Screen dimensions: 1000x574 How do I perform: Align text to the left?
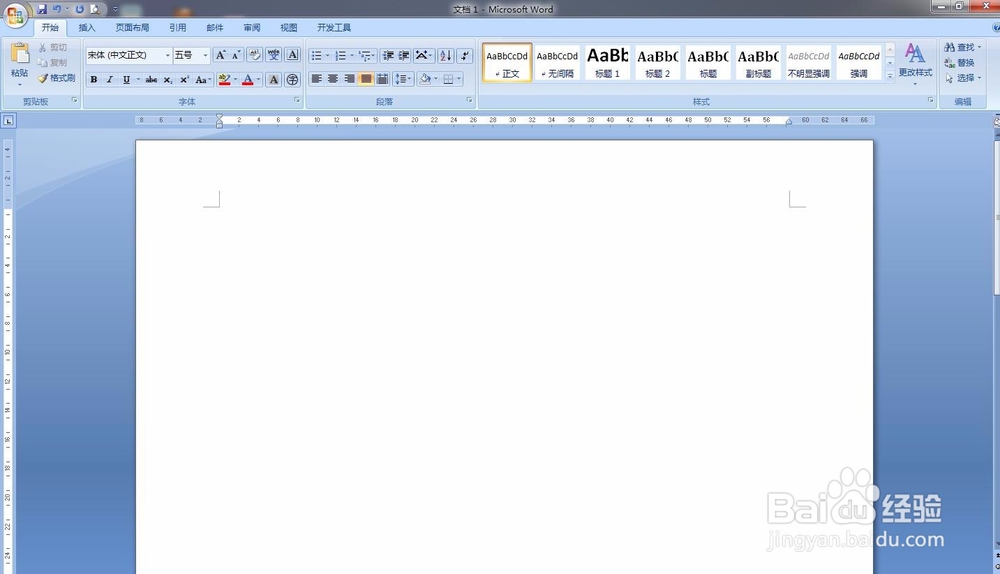pyautogui.click(x=316, y=79)
